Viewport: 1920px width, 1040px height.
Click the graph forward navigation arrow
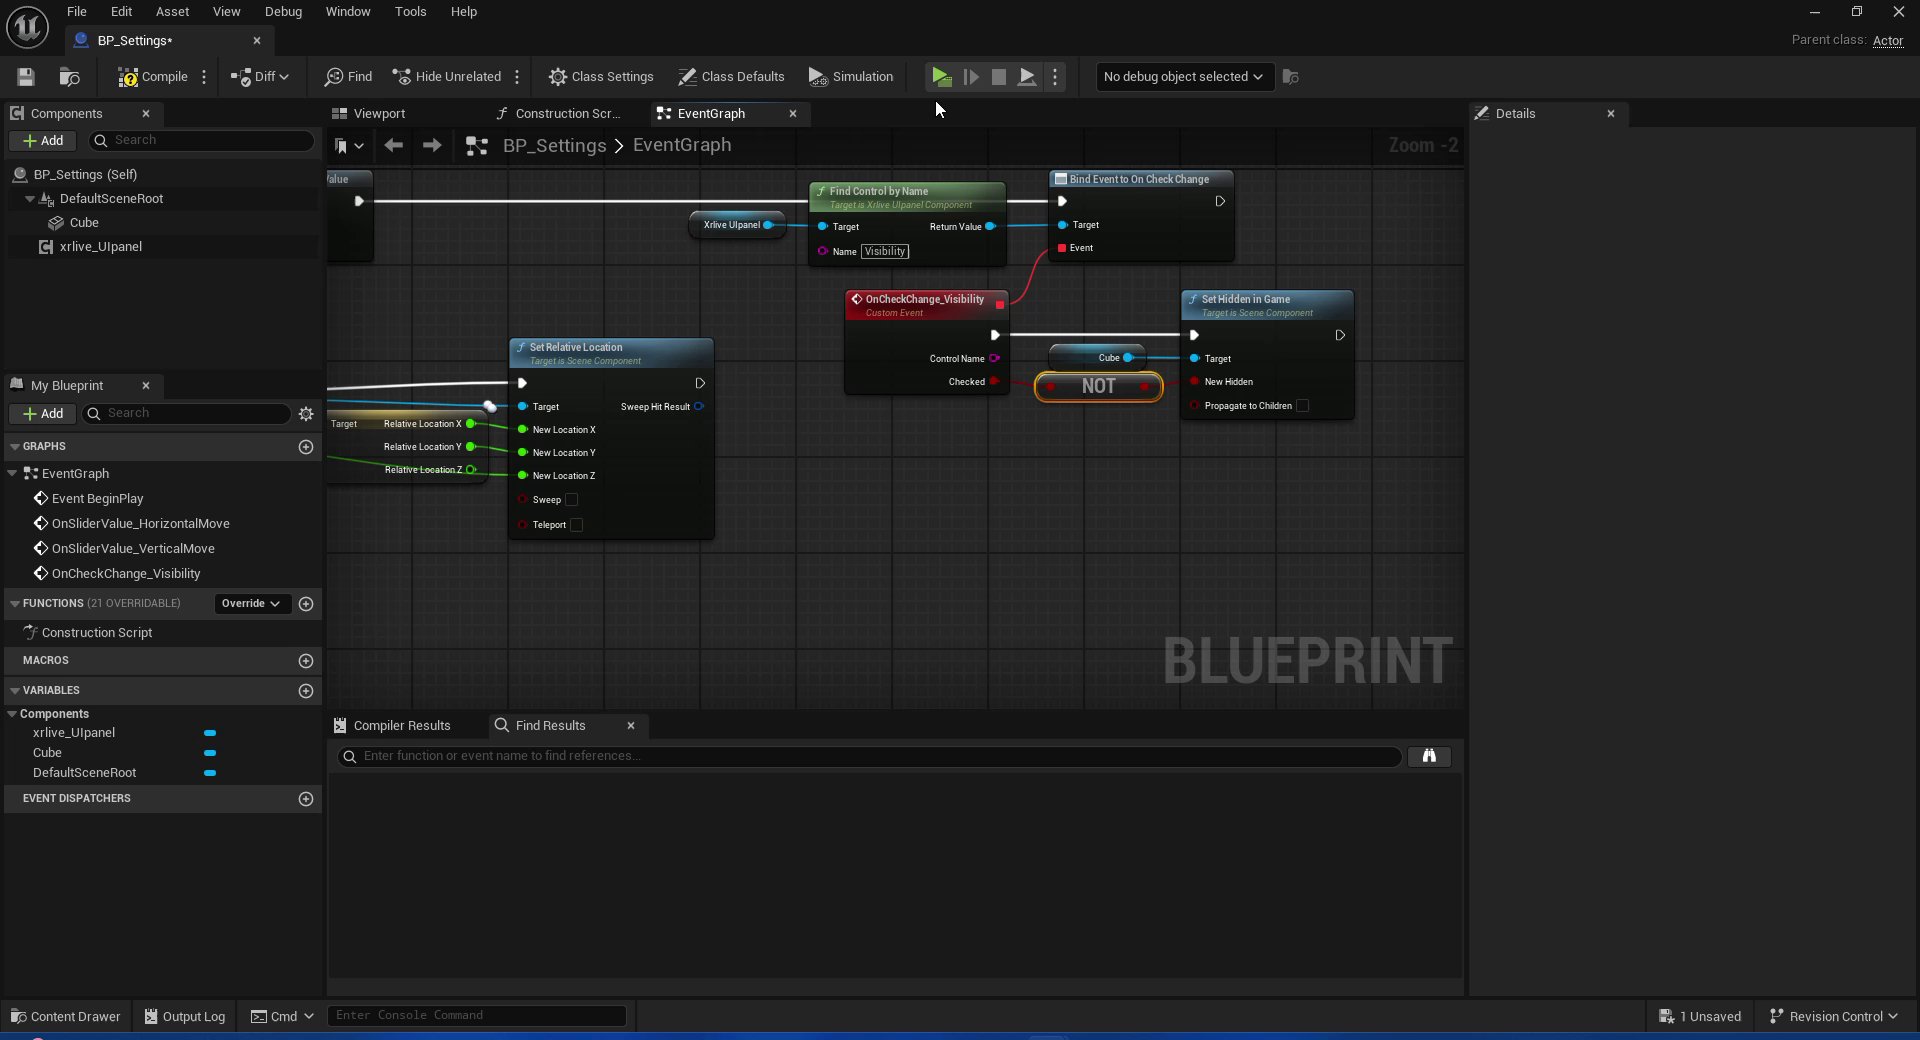(432, 146)
